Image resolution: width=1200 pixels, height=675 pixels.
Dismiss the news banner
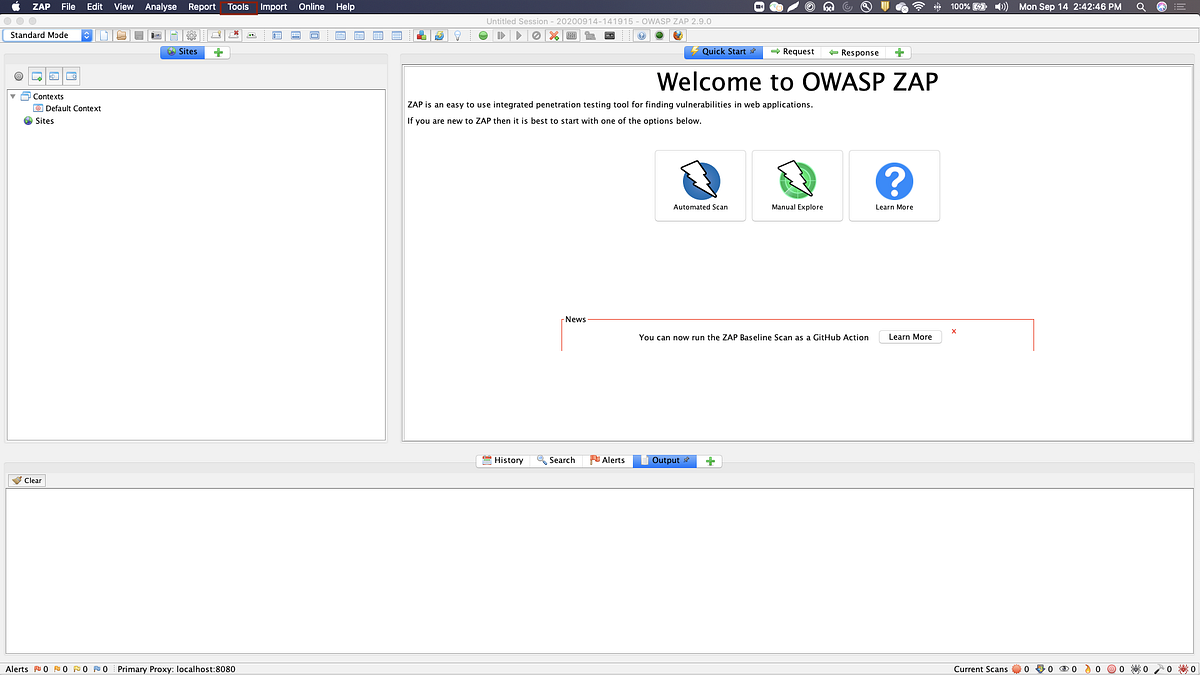point(953,330)
